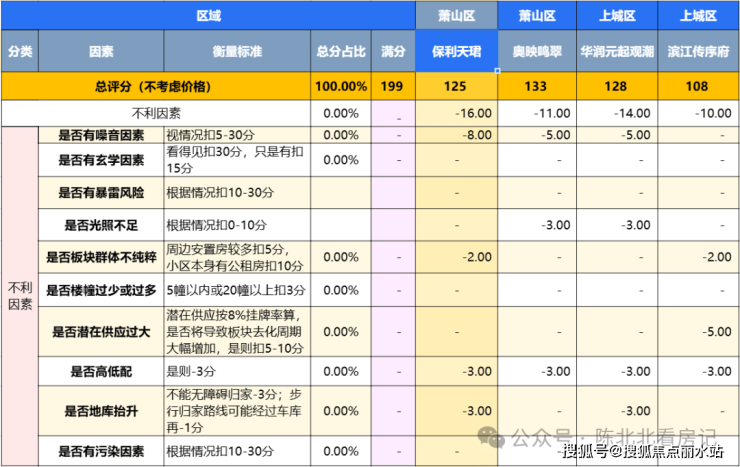
Task: Select the 是否高低配 factor cell
Action: click(101, 372)
